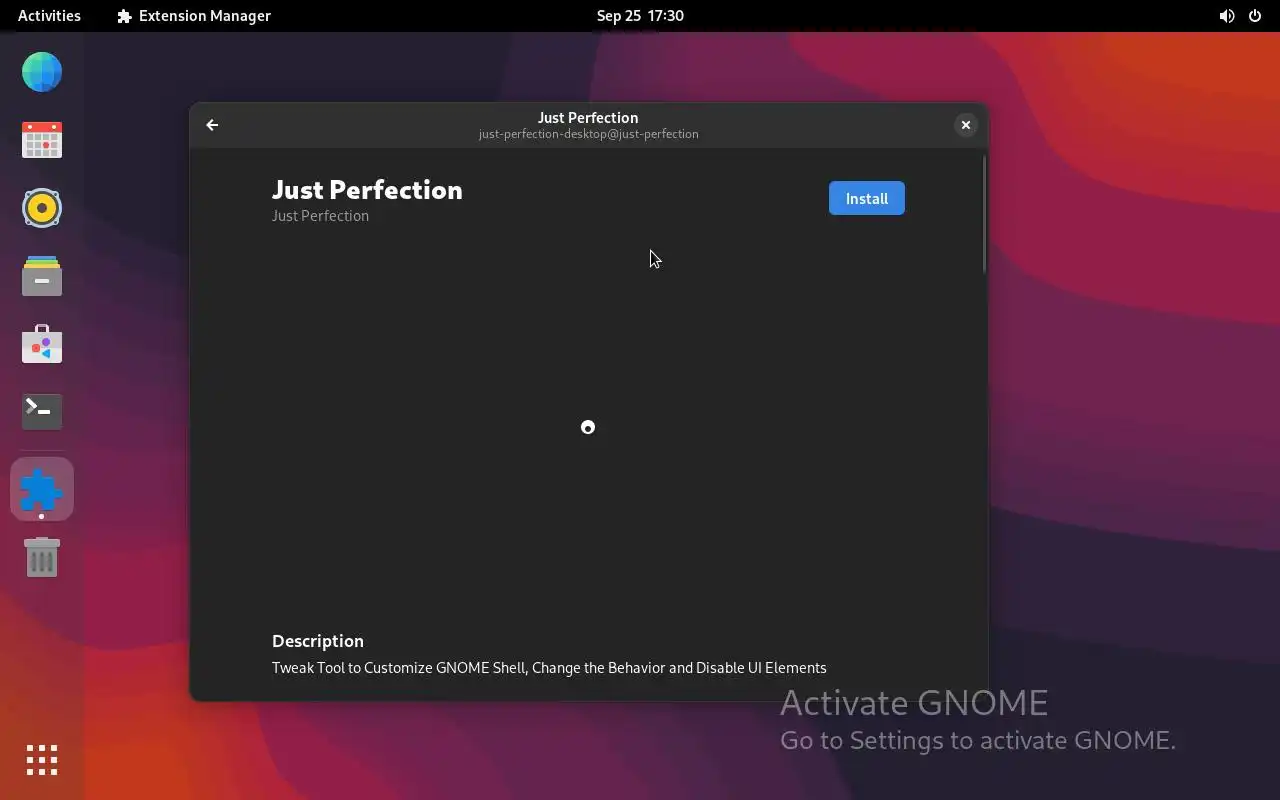The width and height of the screenshot is (1280, 800).
Task: Open the Activities overview
Action: [x=49, y=16]
